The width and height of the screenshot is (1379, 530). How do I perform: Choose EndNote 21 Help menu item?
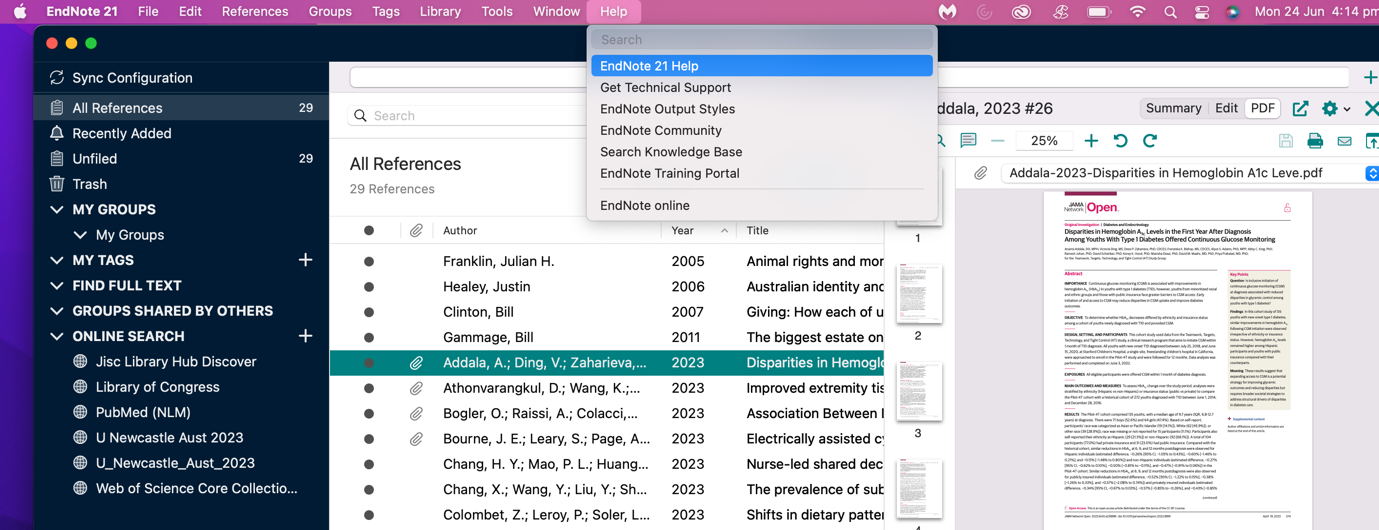pyautogui.click(x=762, y=66)
